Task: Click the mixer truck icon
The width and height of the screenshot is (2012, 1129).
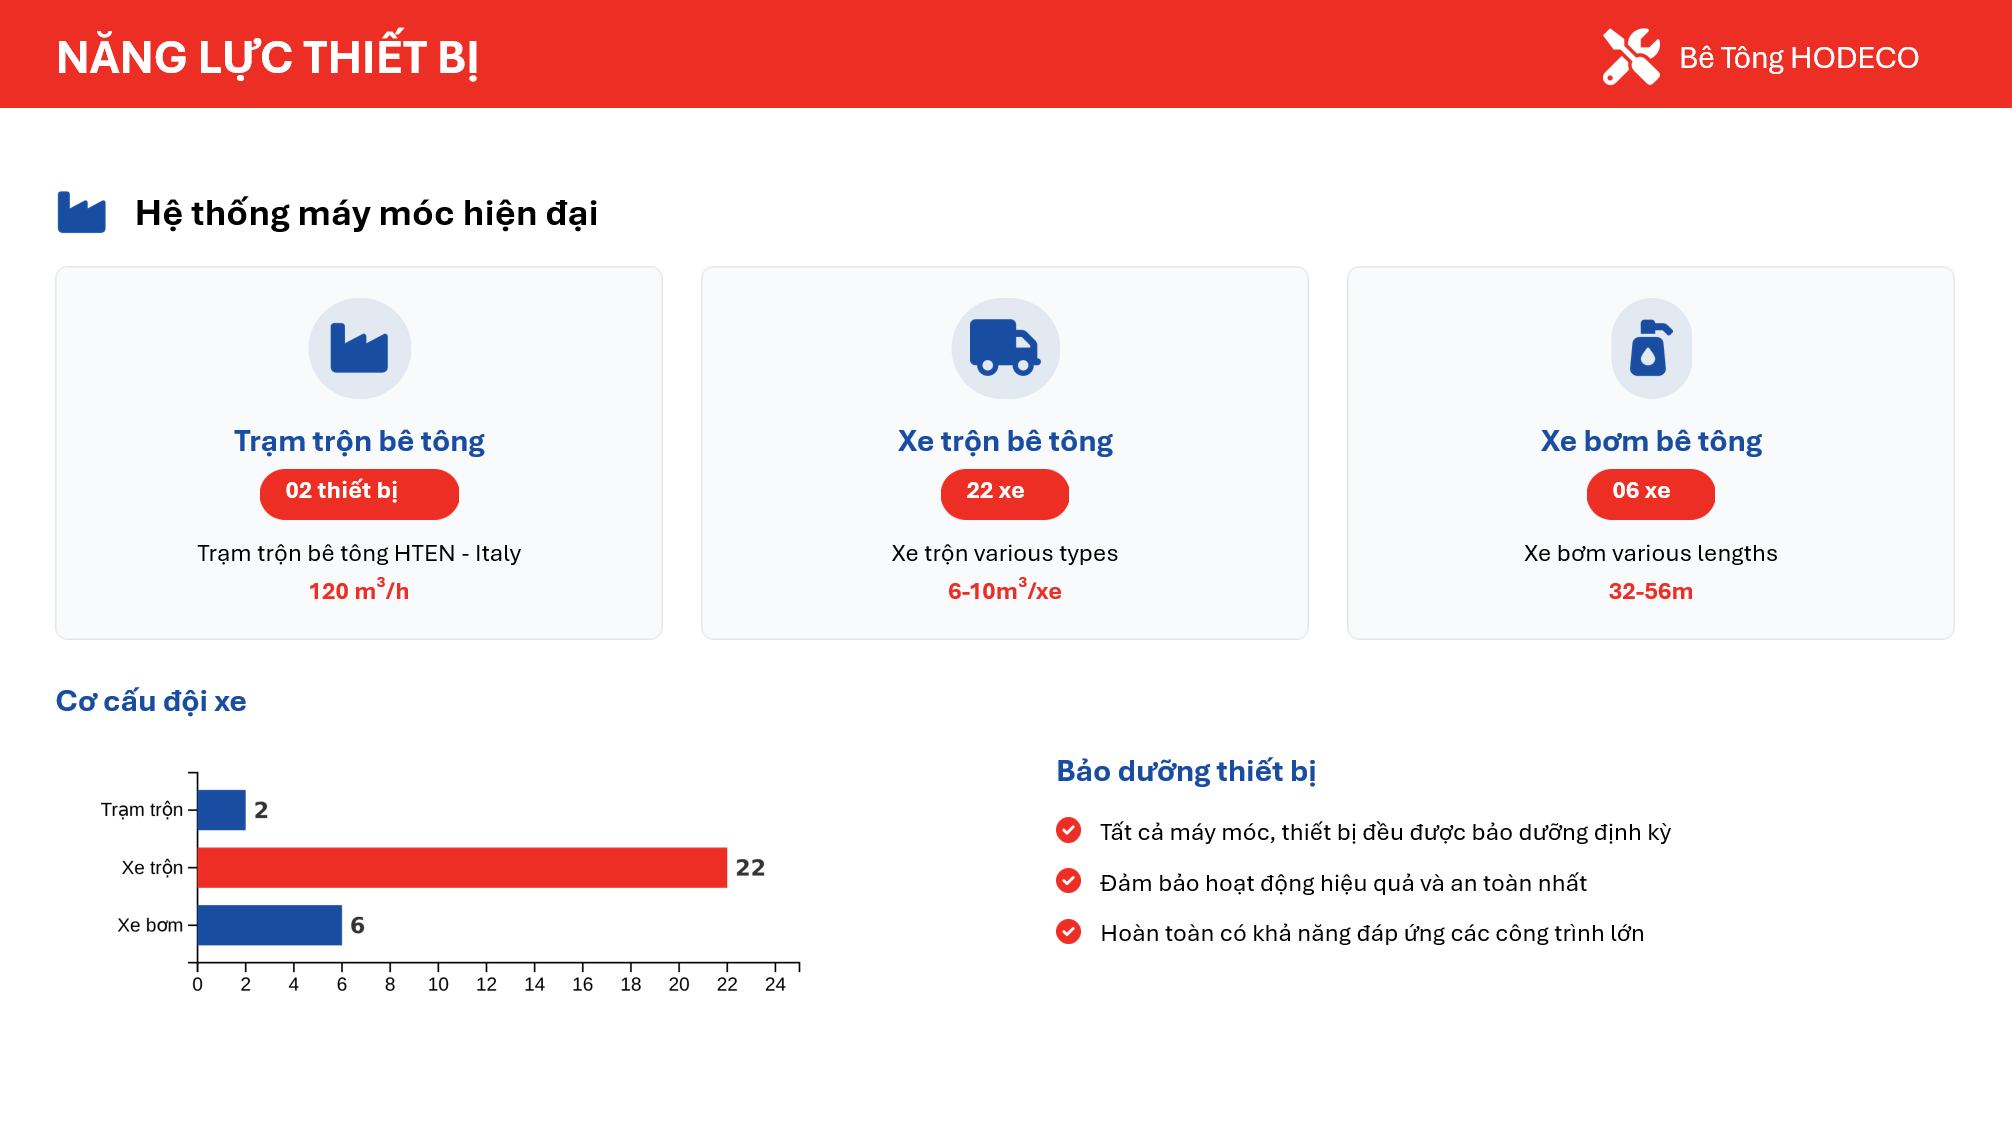Action: coord(1005,348)
